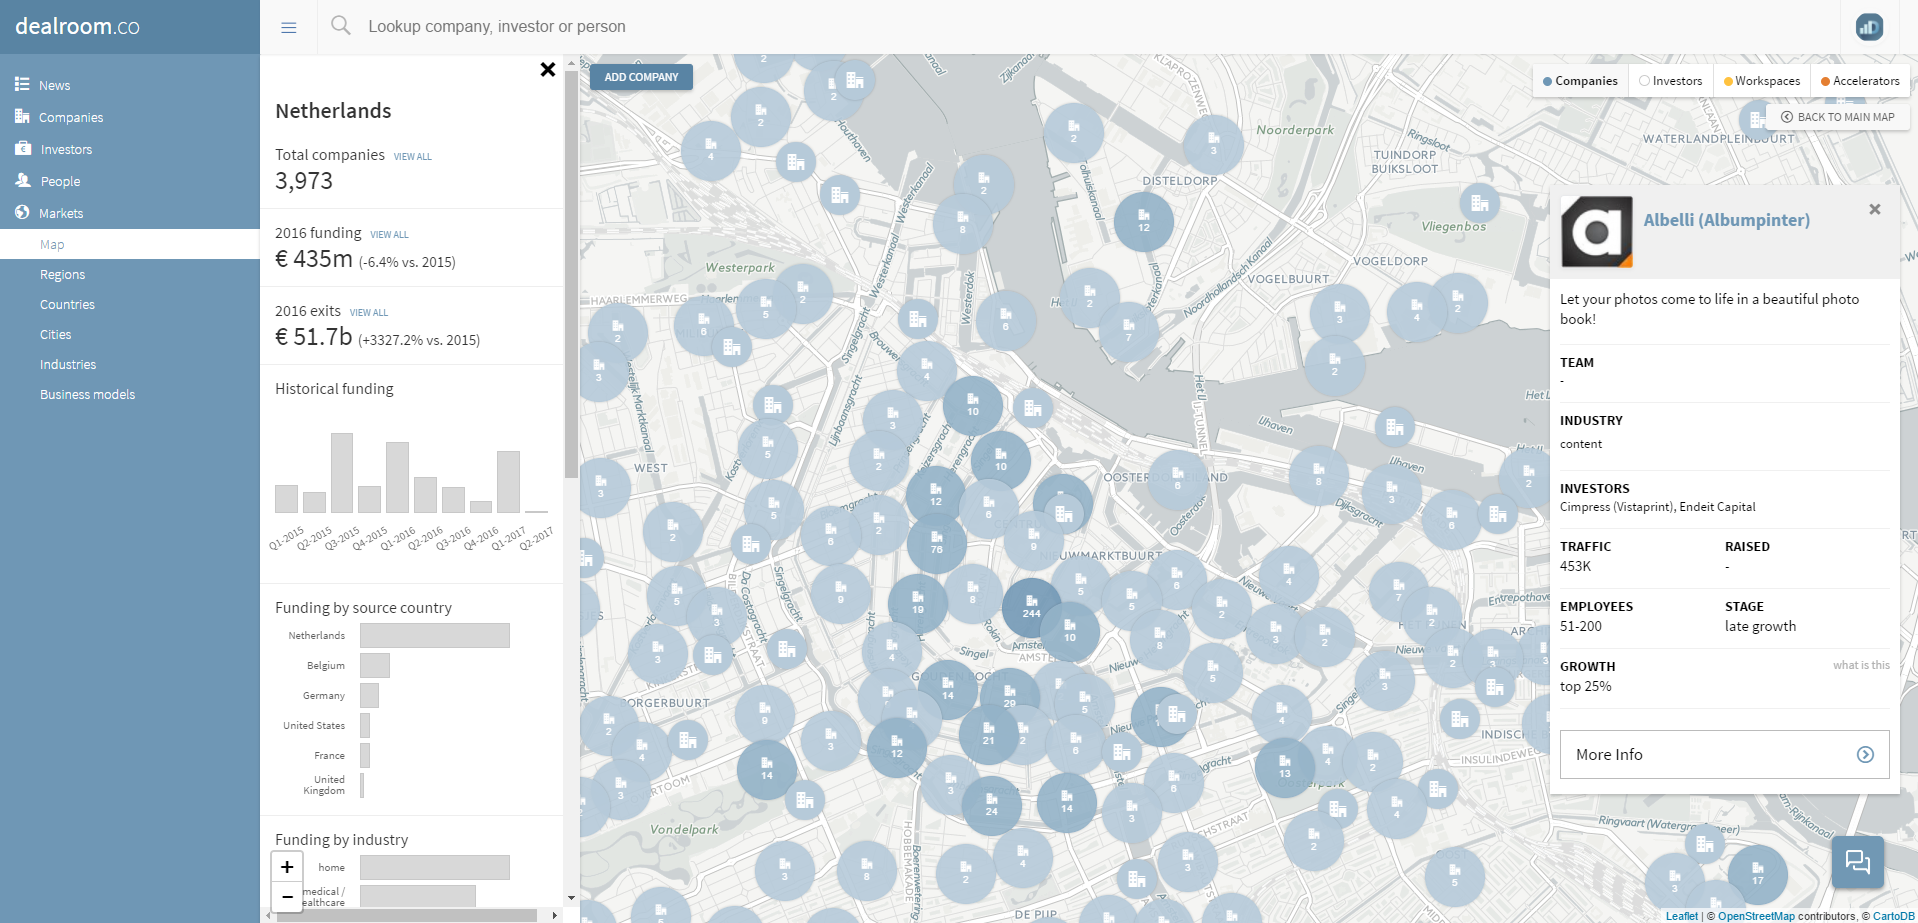
Task: Click the Albelli company logo
Action: [x=1597, y=231]
